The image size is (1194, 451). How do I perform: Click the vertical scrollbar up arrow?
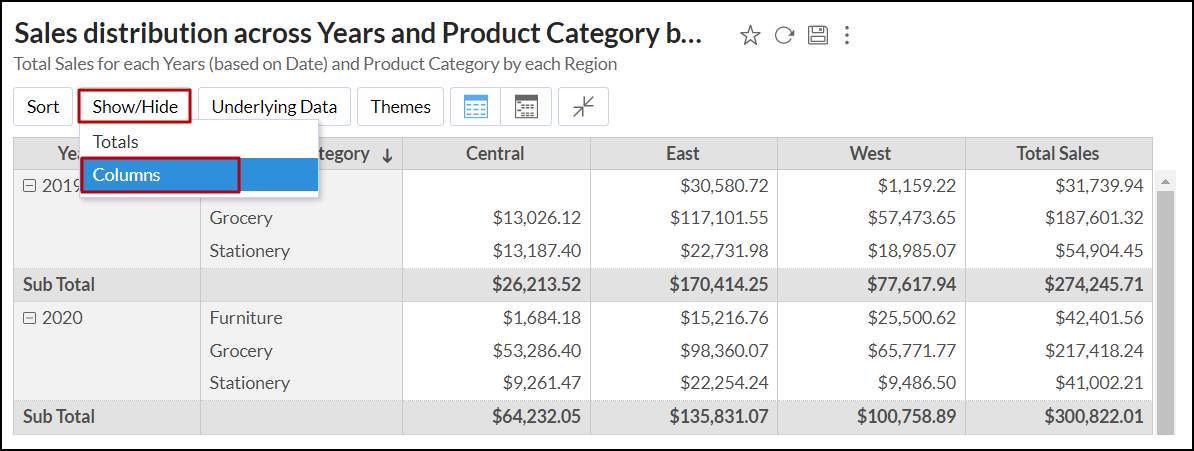tap(1165, 182)
